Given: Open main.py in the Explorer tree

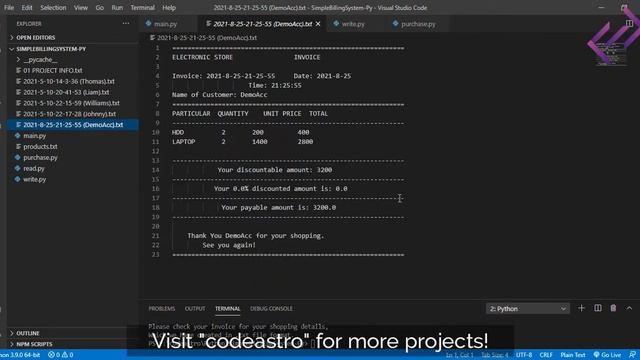Looking at the screenshot, I should pyautogui.click(x=35, y=136).
